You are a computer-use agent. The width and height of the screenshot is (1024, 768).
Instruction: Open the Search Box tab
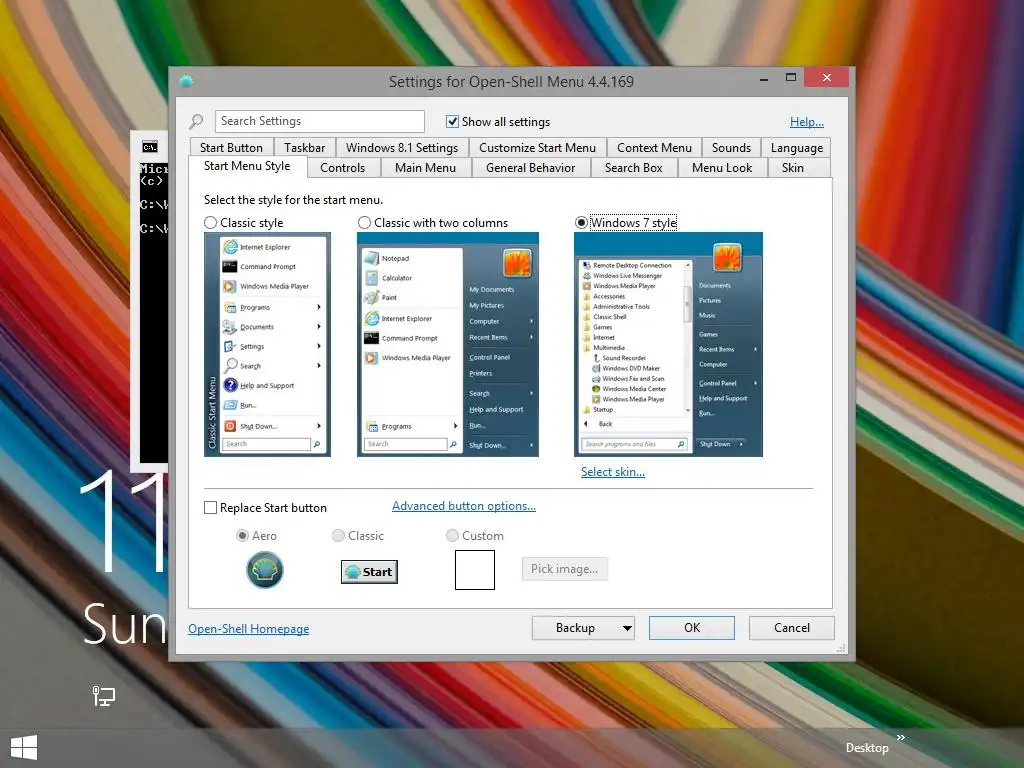click(633, 168)
